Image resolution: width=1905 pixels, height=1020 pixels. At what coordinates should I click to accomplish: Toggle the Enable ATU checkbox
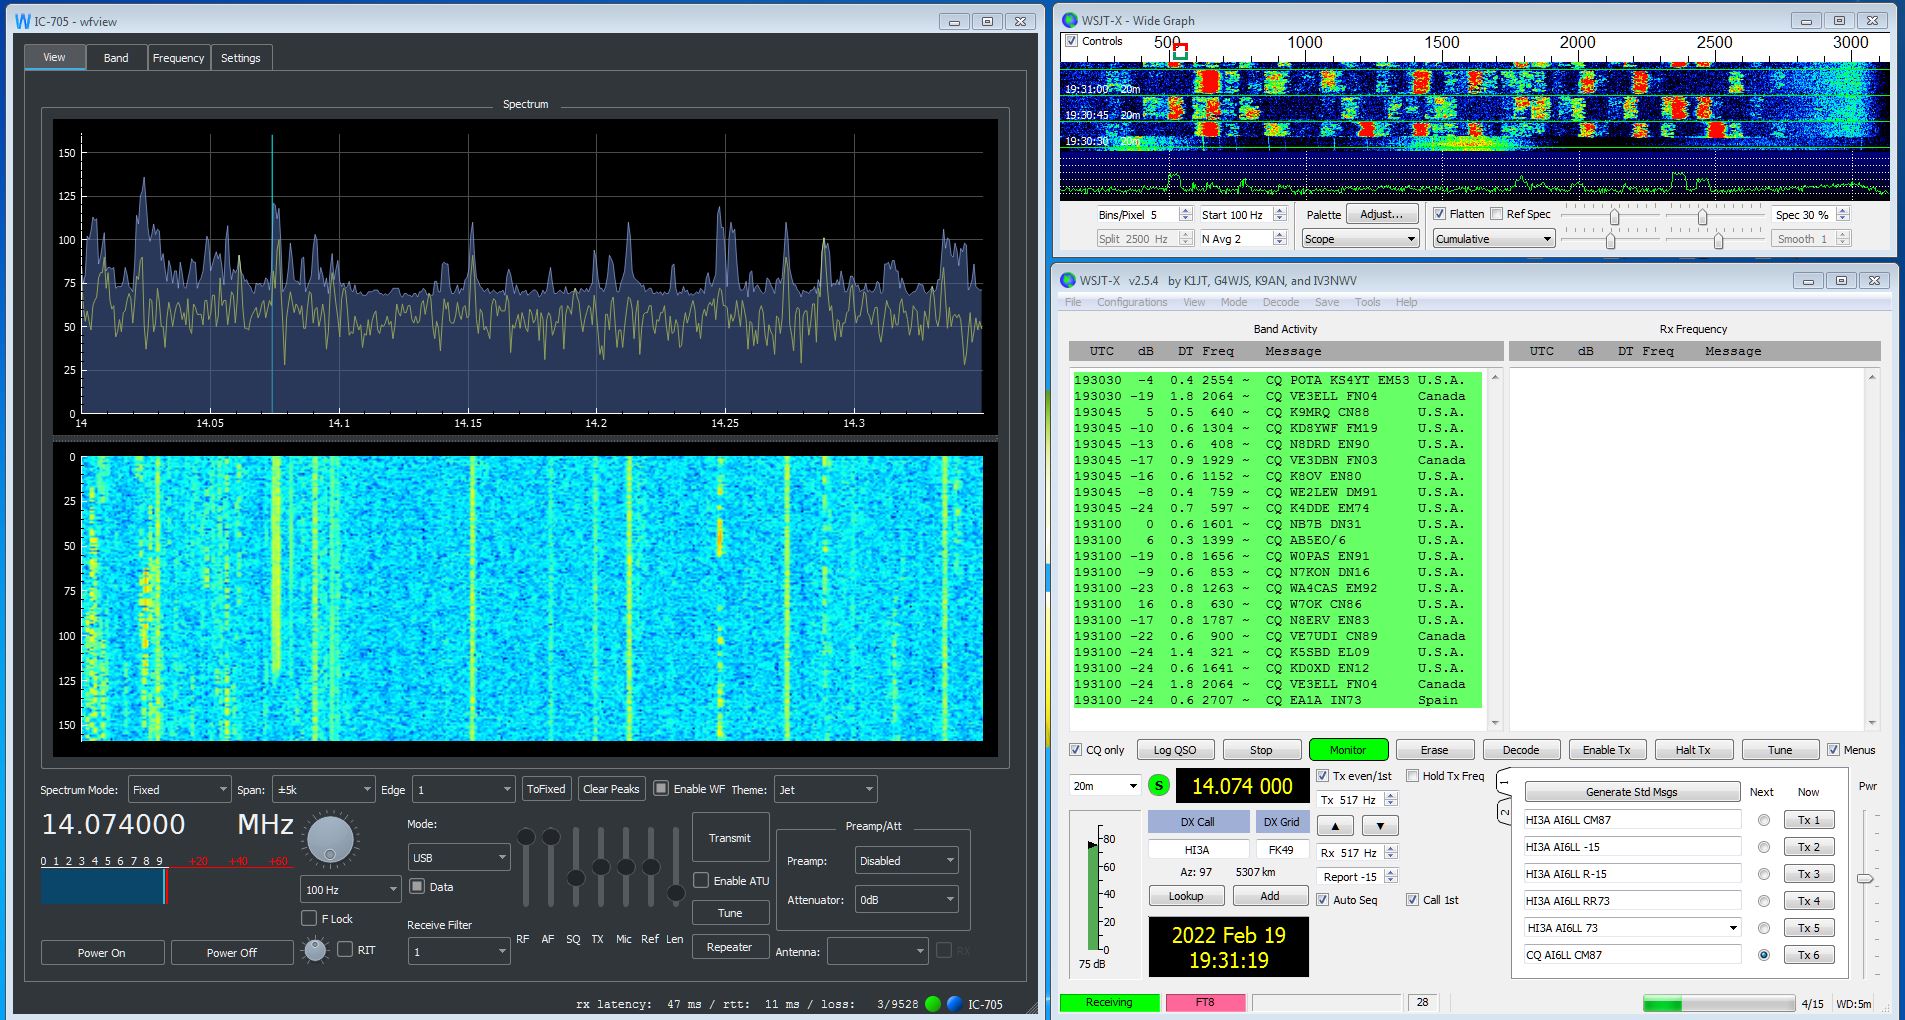point(702,881)
